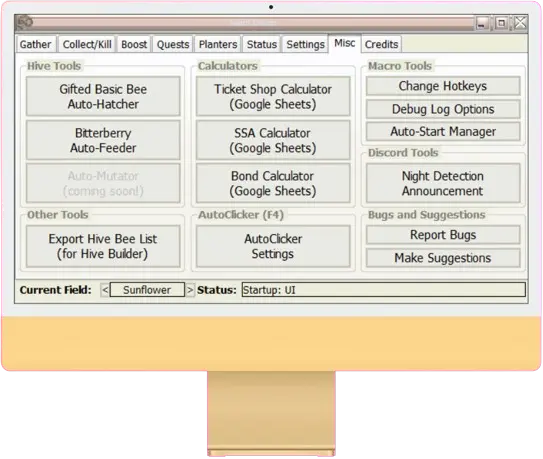Switch to the Status tab
The image size is (543, 459).
(262, 44)
